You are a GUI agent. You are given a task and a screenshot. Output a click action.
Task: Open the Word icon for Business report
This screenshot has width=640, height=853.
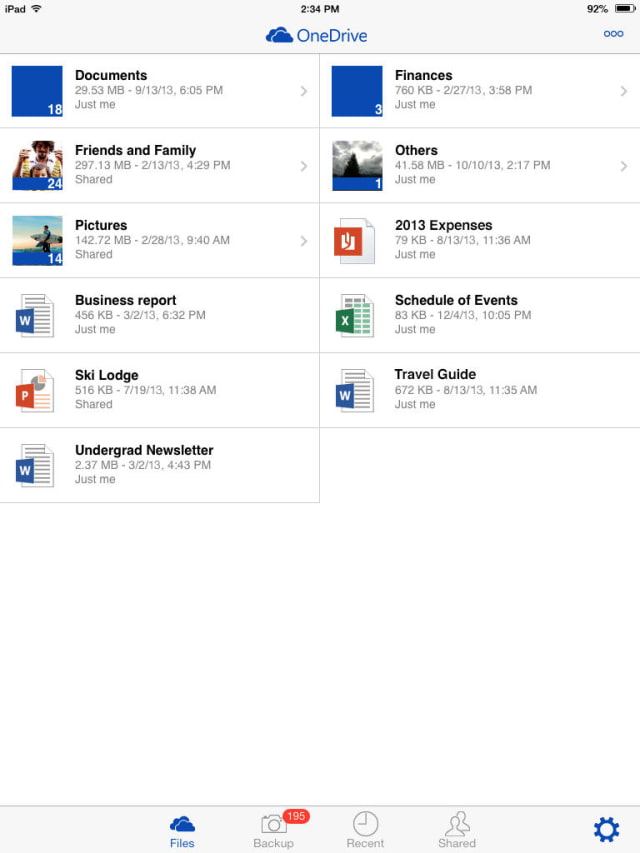tap(36, 316)
